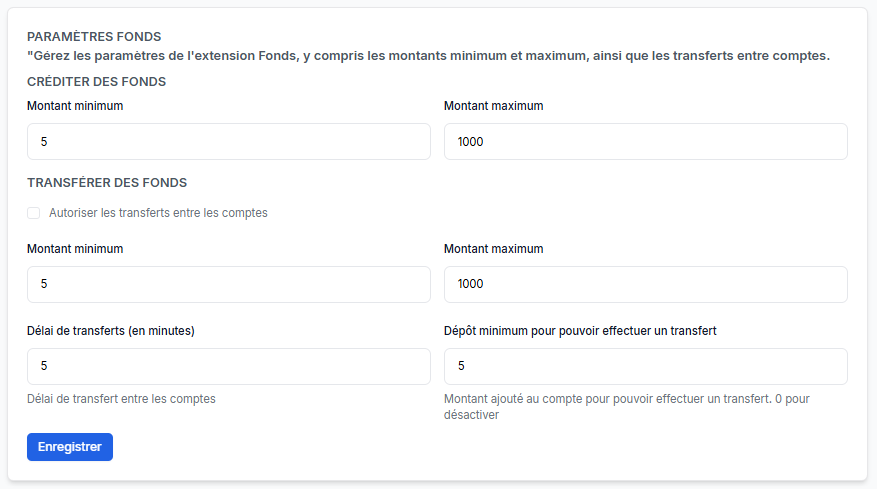Focus the Montant maximum field under Transférer des fonds
Image resolution: width=877 pixels, height=489 pixels.
pyautogui.click(x=645, y=284)
